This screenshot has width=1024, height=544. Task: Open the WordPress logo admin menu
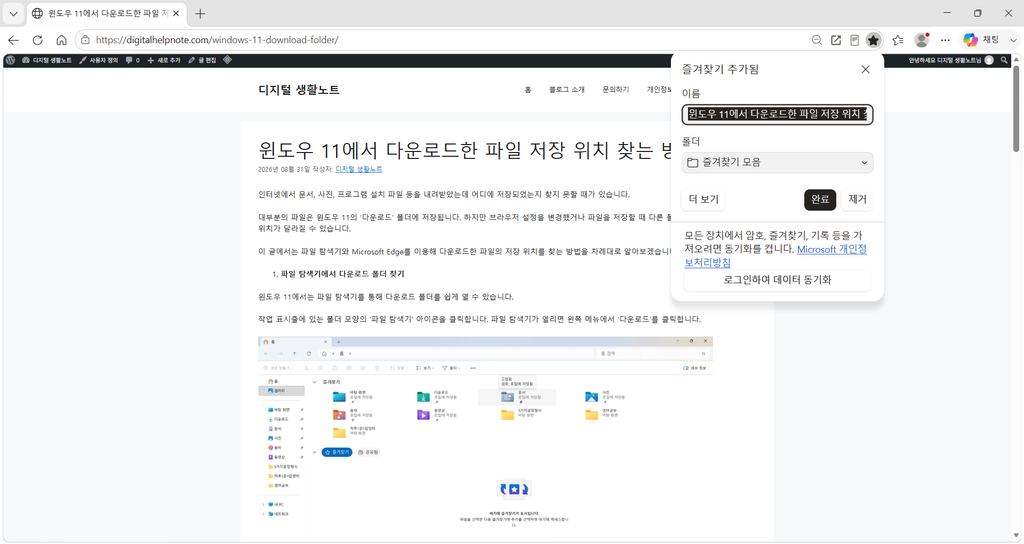coord(10,60)
